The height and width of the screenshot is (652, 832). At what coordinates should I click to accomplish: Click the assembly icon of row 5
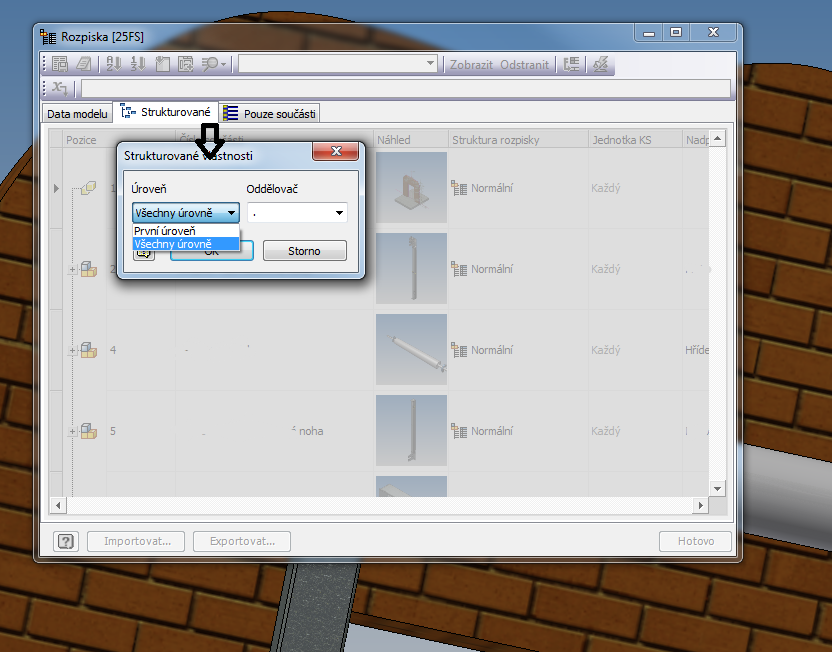tap(89, 431)
